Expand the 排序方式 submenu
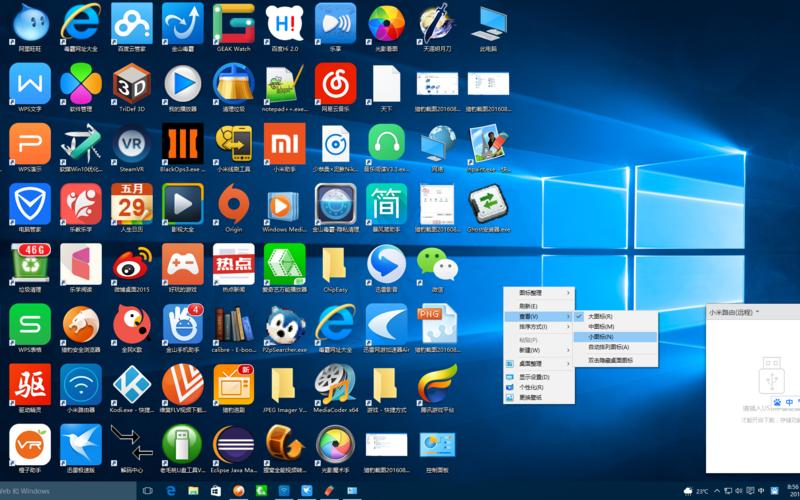 [x=539, y=327]
